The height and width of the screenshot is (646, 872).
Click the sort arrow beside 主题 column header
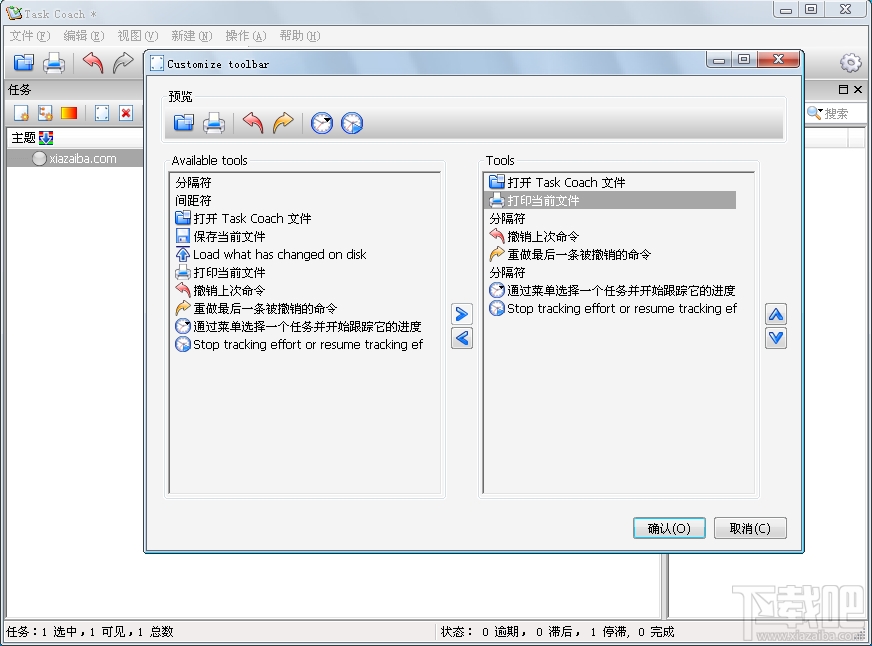pyautogui.click(x=45, y=137)
